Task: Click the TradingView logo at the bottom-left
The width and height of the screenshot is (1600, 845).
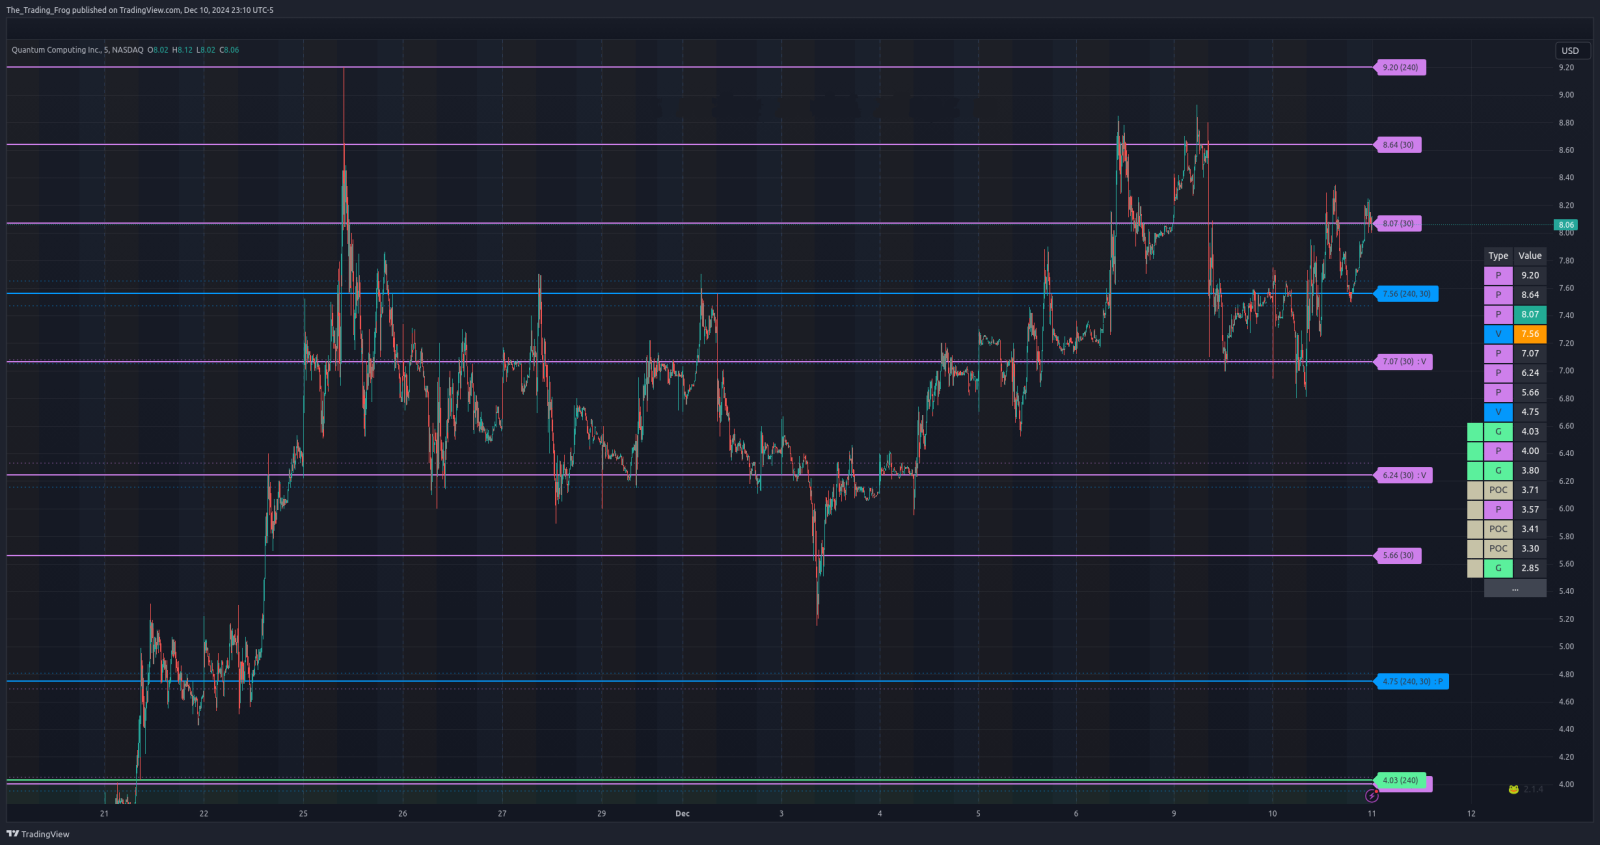Action: pos(38,834)
